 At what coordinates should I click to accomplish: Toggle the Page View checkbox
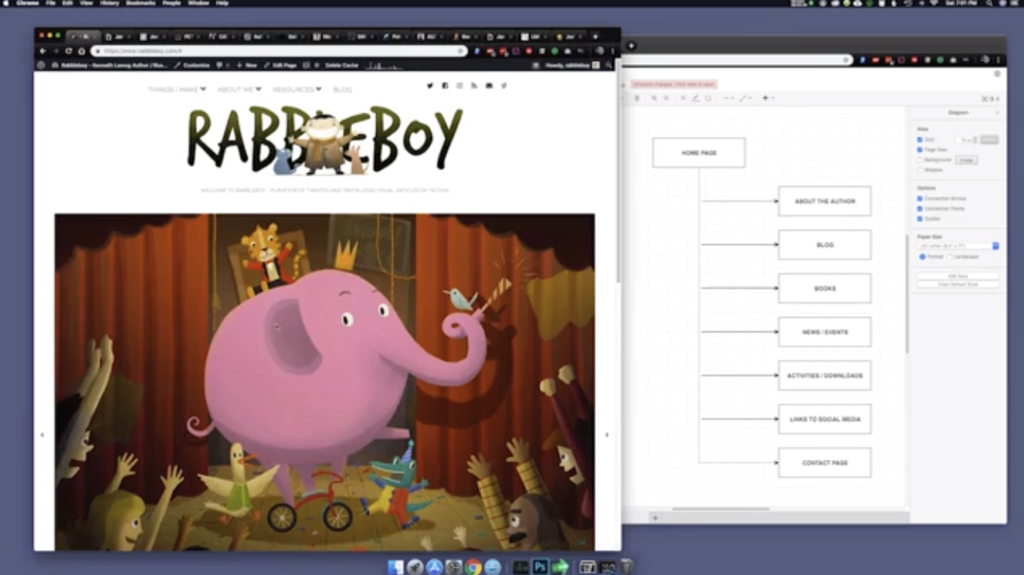point(920,150)
